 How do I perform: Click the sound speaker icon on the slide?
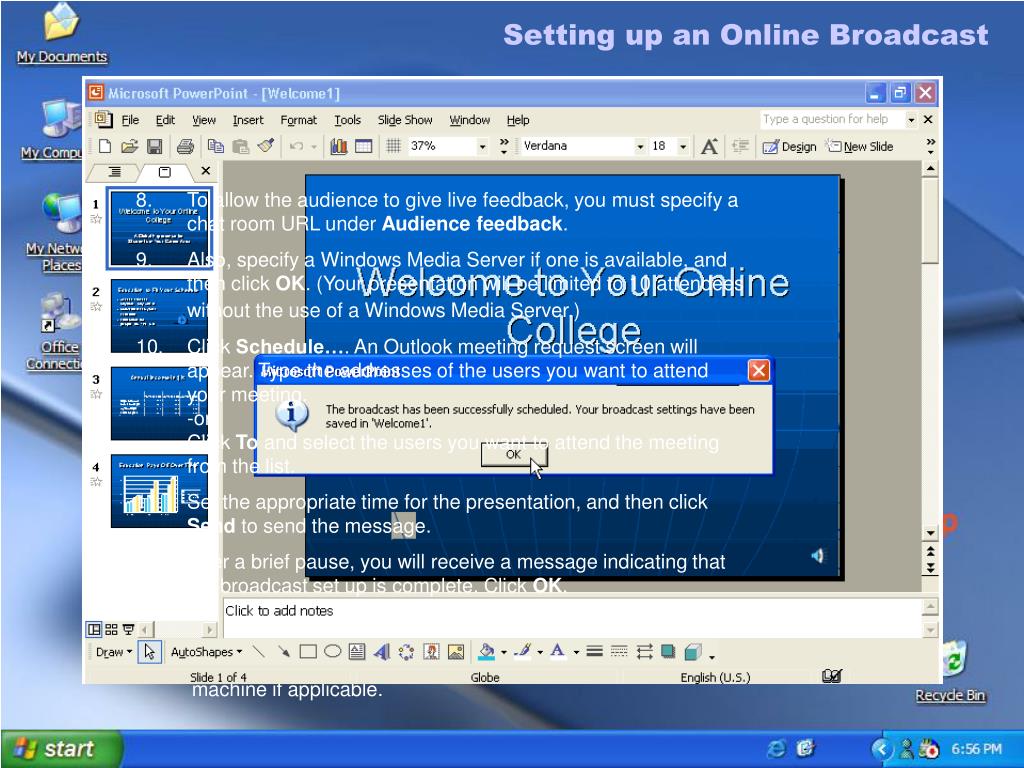[x=817, y=555]
